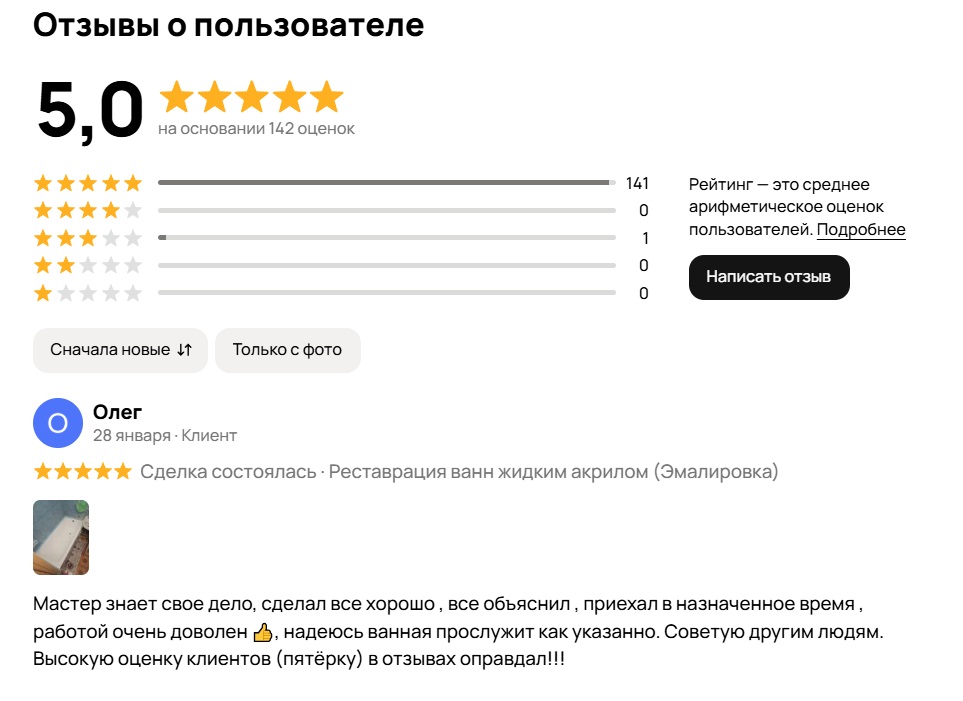
Task: Select the four-star rating row stars
Action: coord(88,210)
